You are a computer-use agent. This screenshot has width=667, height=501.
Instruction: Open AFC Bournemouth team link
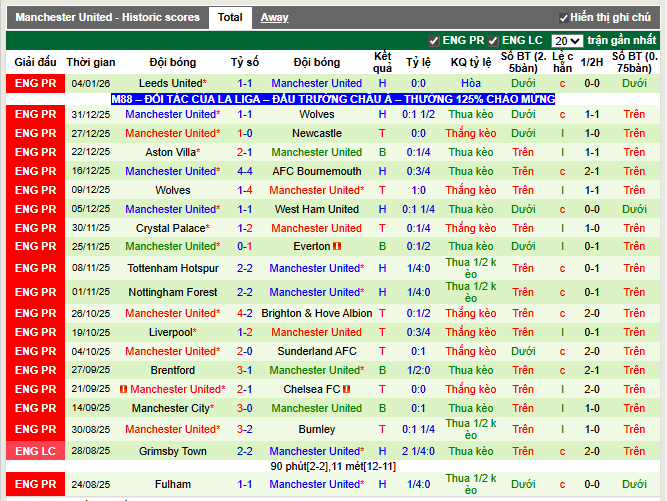(317, 171)
